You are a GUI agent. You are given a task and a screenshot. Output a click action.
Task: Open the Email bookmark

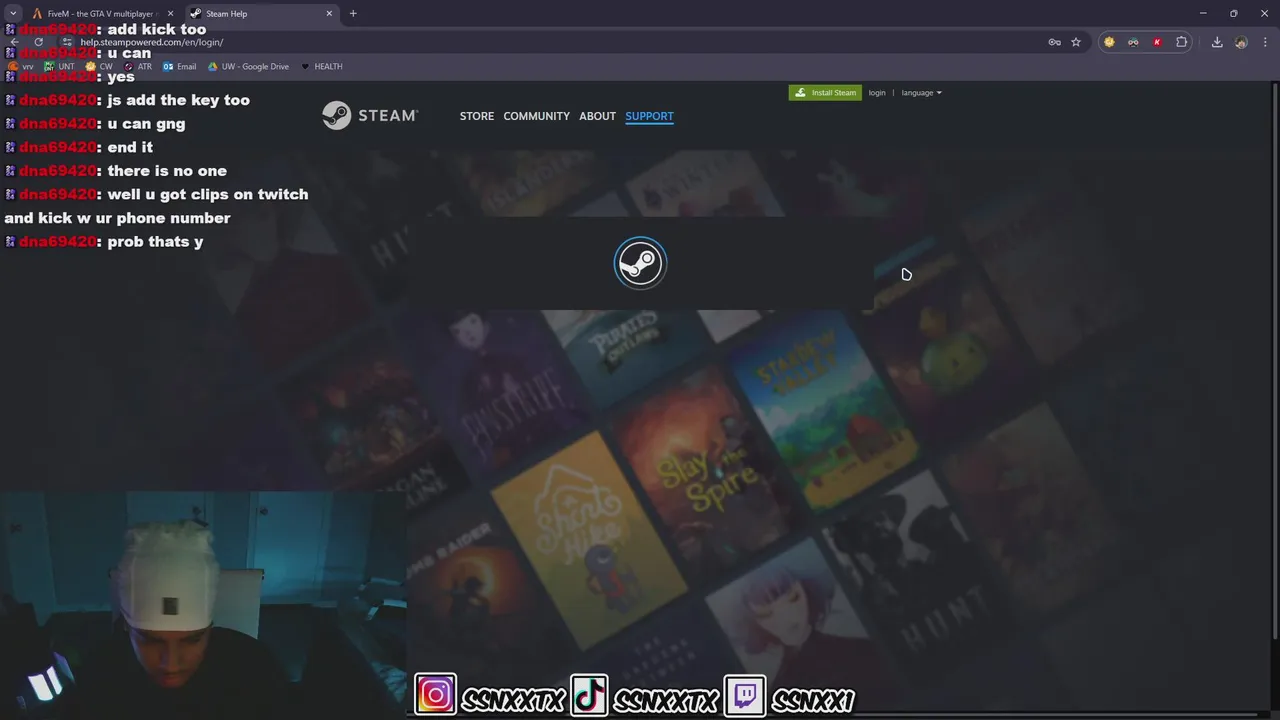[179, 67]
